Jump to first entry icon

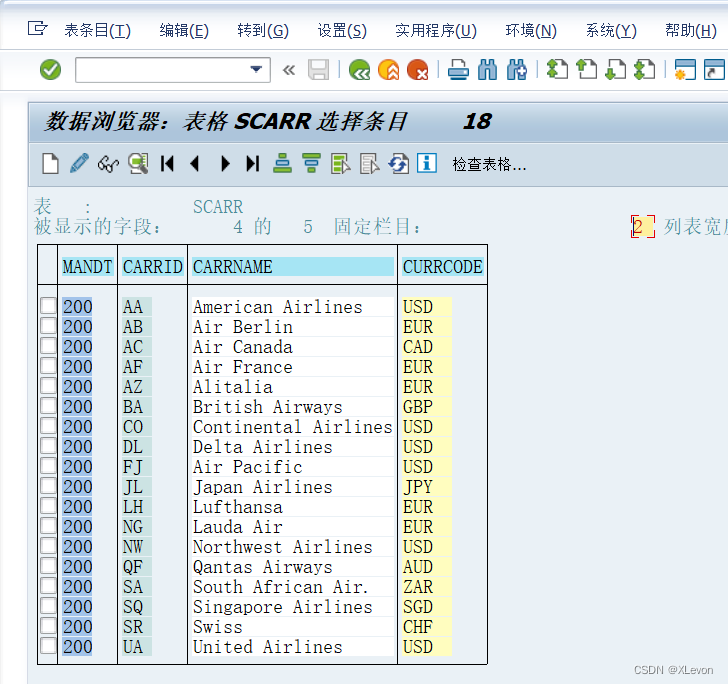(x=167, y=164)
